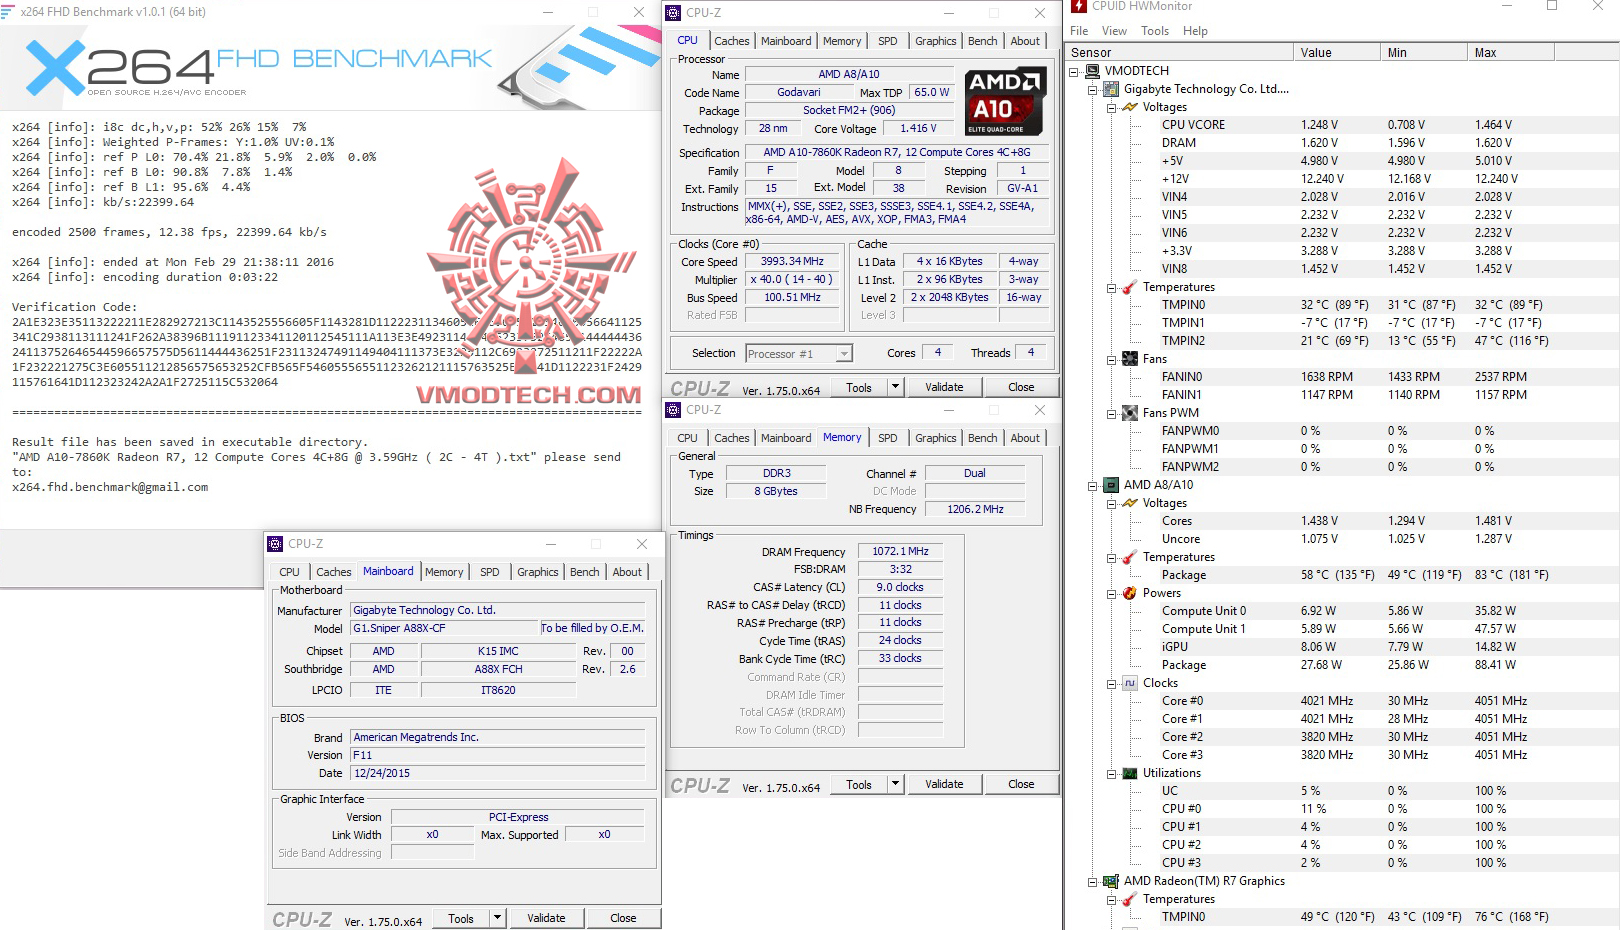The height and width of the screenshot is (930, 1620).
Task: Click the Fans icon in sensor tree
Action: point(1130,359)
